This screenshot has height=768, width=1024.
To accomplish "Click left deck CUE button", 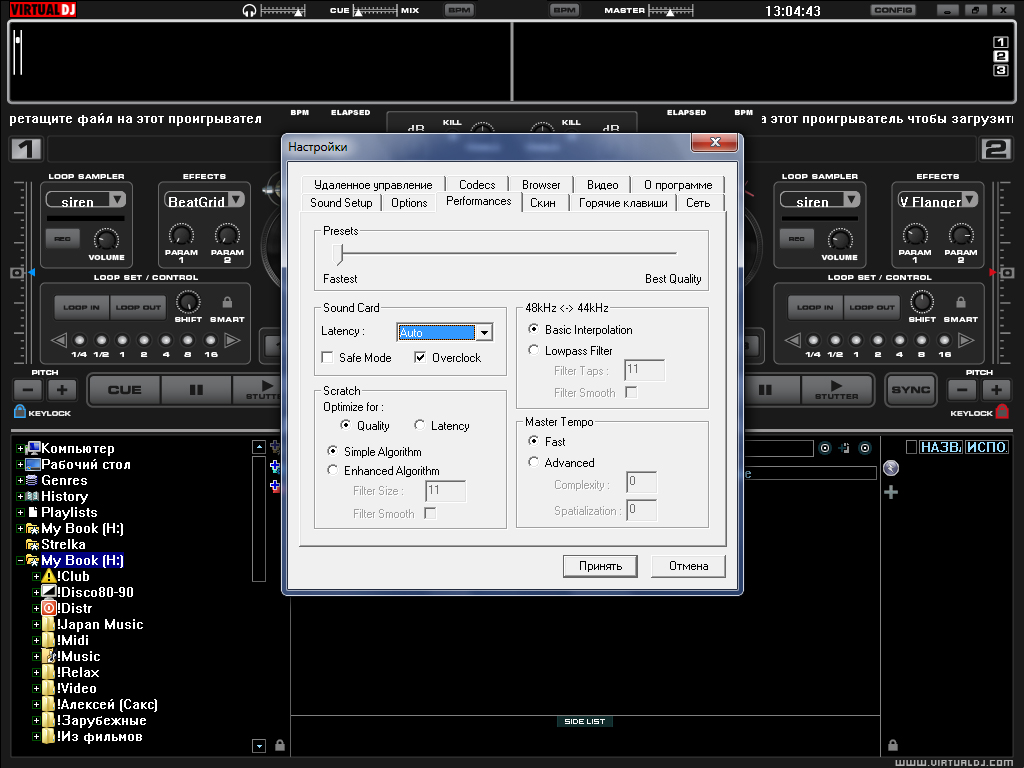I will point(124,390).
